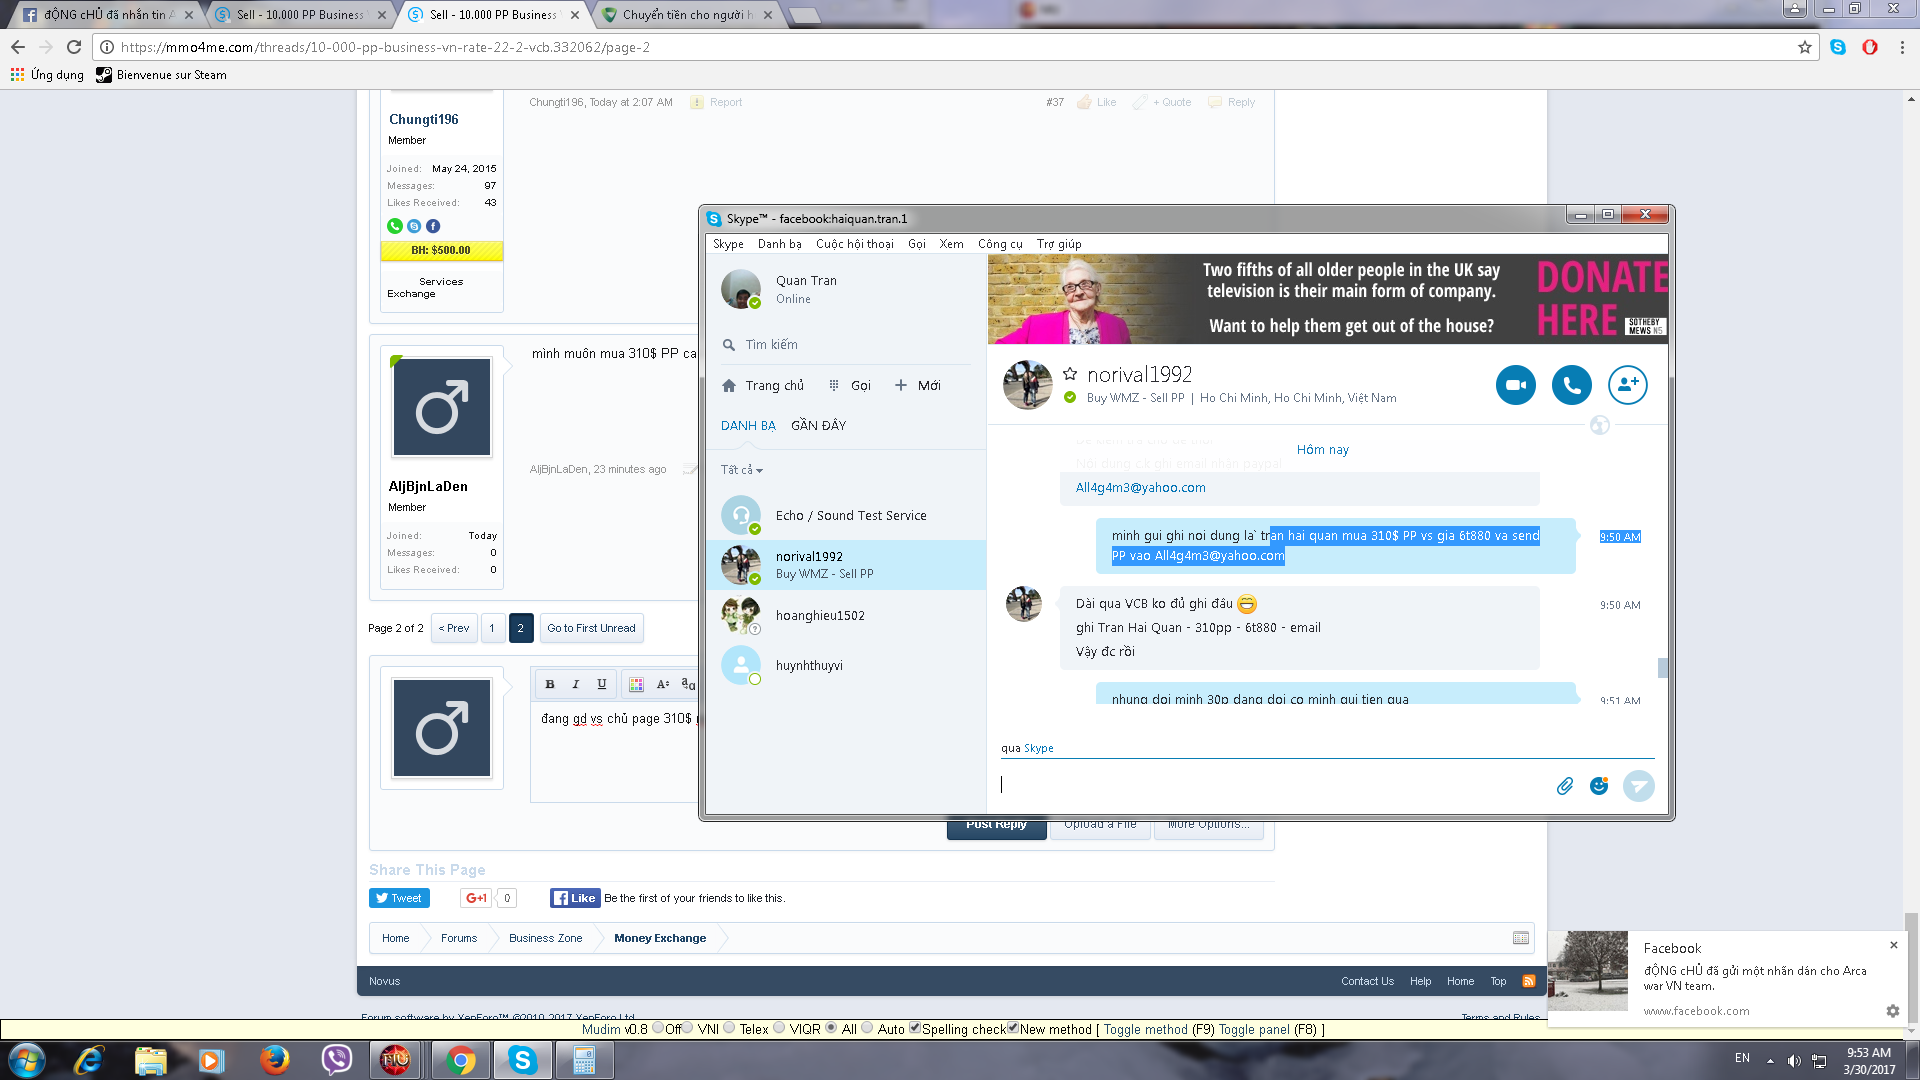Mark norival1992 as favorite with the star

click(x=1070, y=374)
